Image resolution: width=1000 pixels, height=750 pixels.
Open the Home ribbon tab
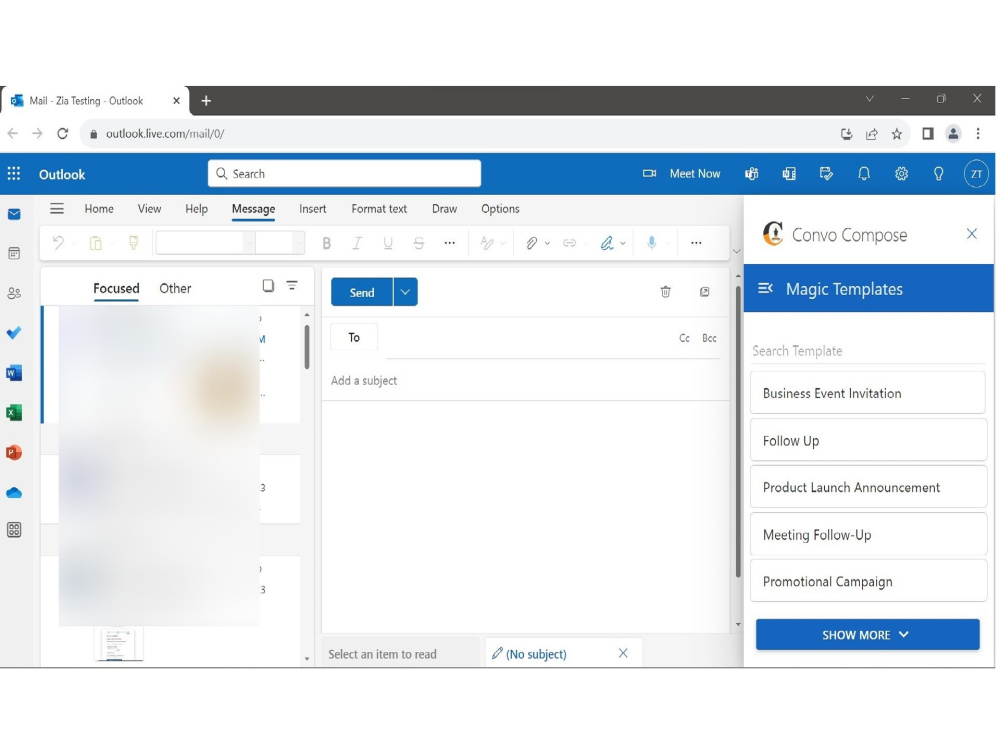pyautogui.click(x=99, y=209)
